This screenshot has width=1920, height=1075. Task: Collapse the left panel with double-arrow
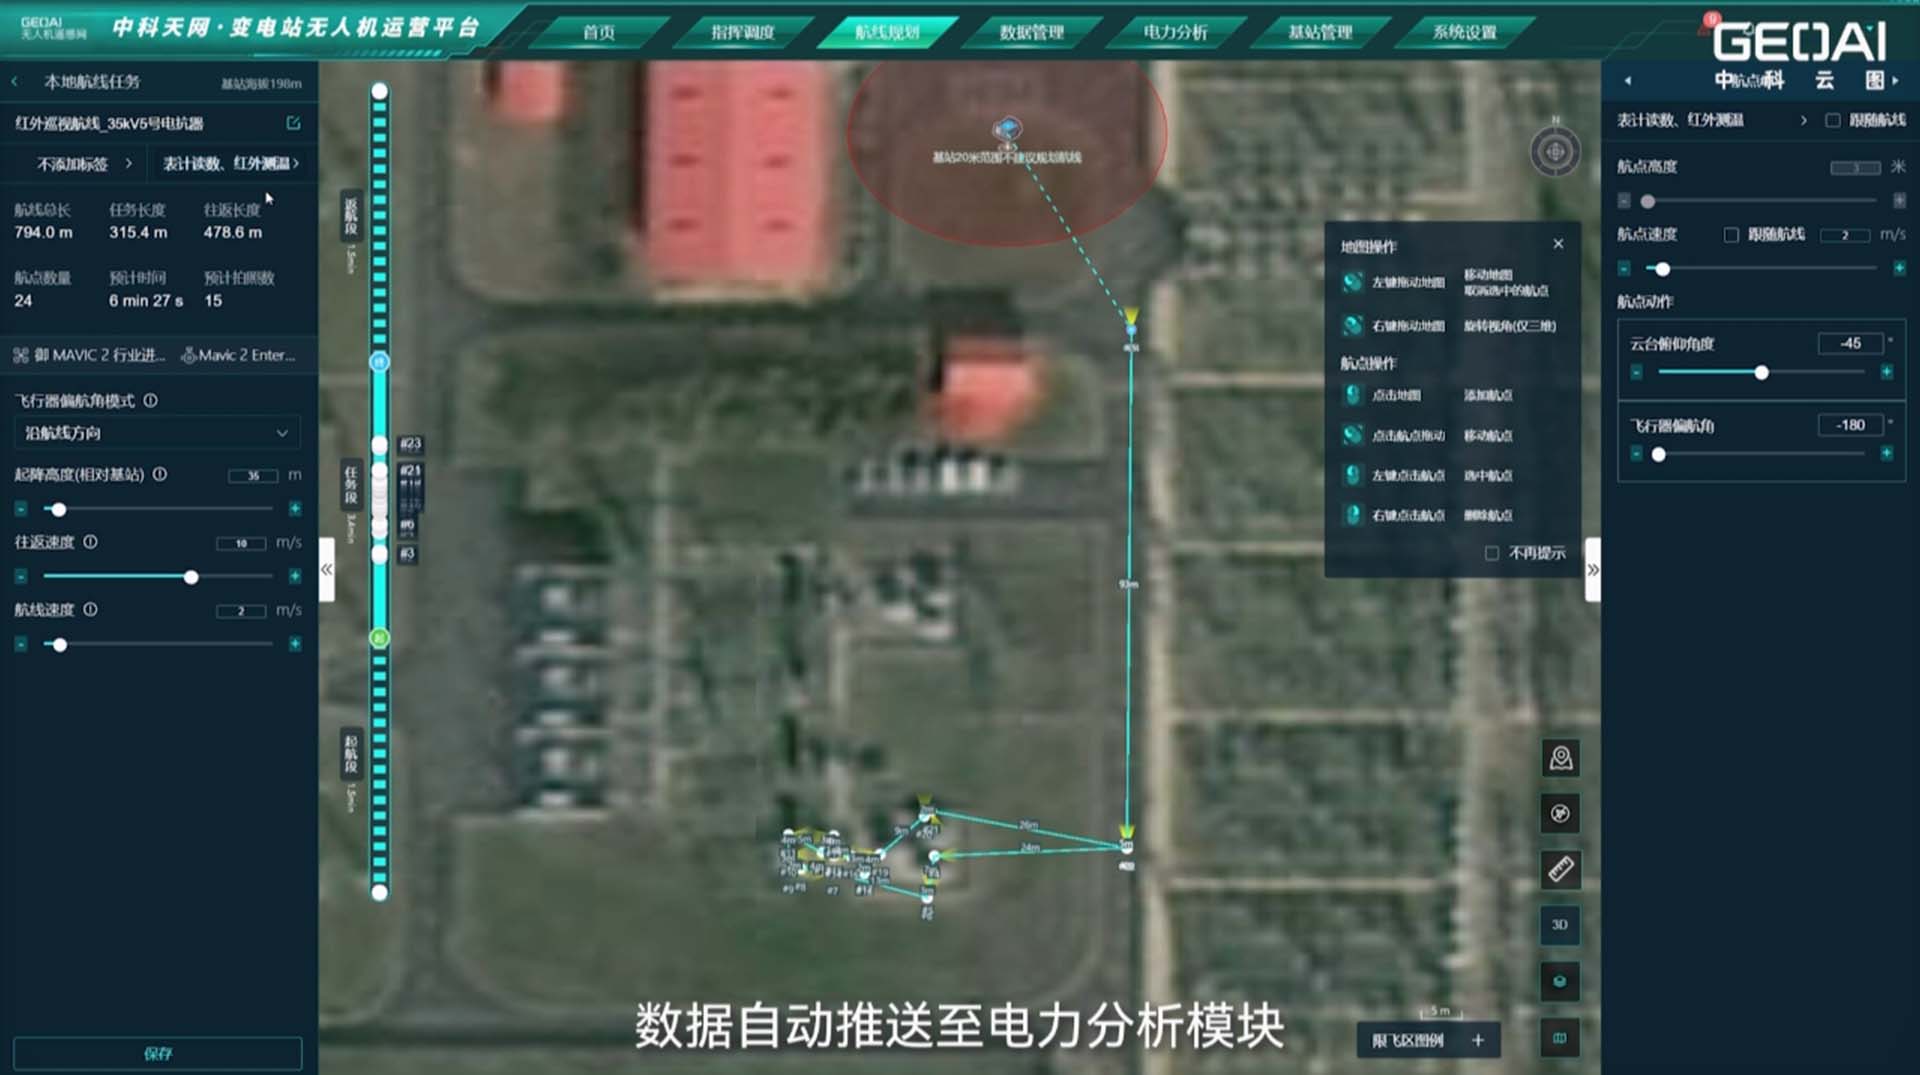click(327, 569)
